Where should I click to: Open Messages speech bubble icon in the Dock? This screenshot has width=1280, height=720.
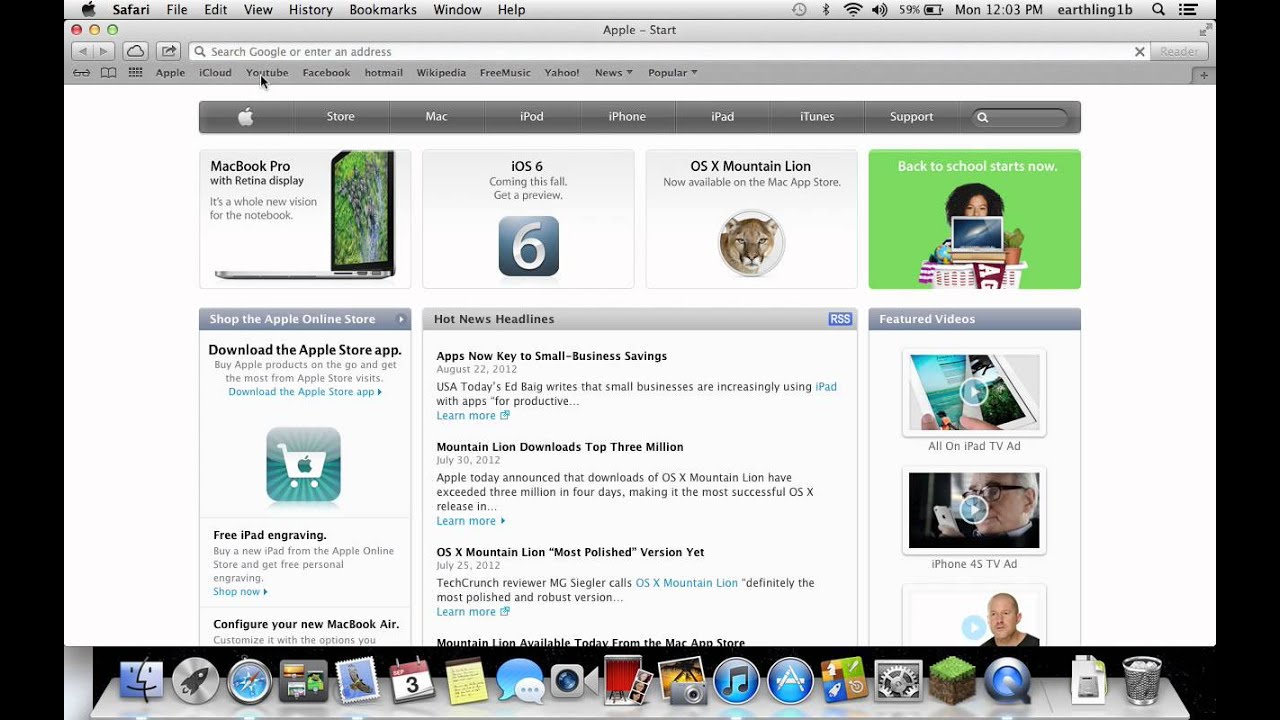[x=520, y=682]
